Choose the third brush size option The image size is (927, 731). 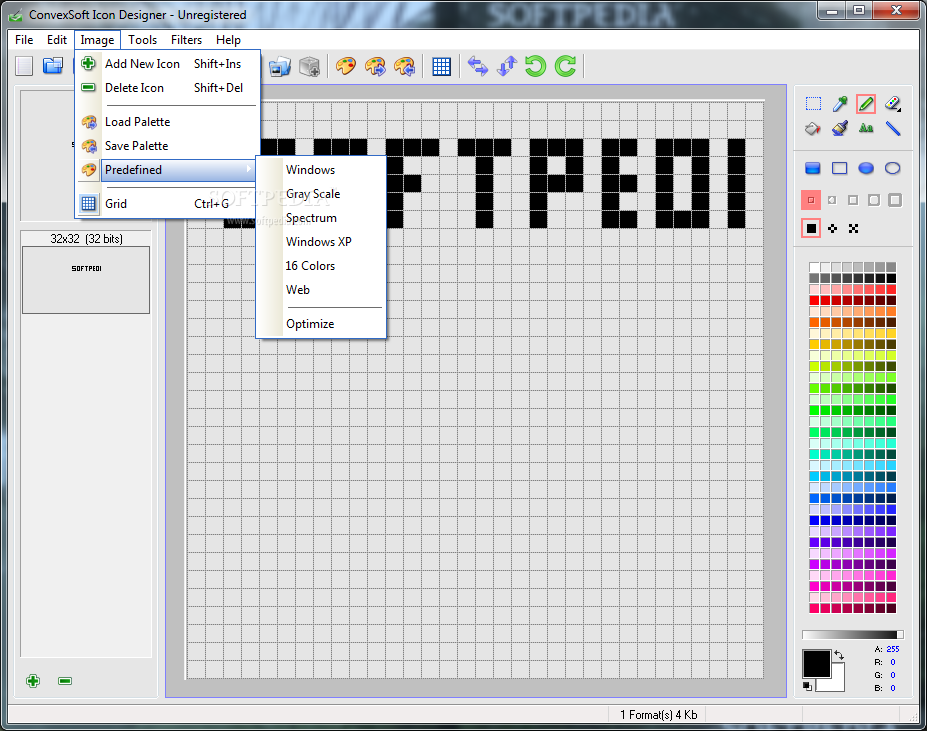pyautogui.click(x=853, y=200)
